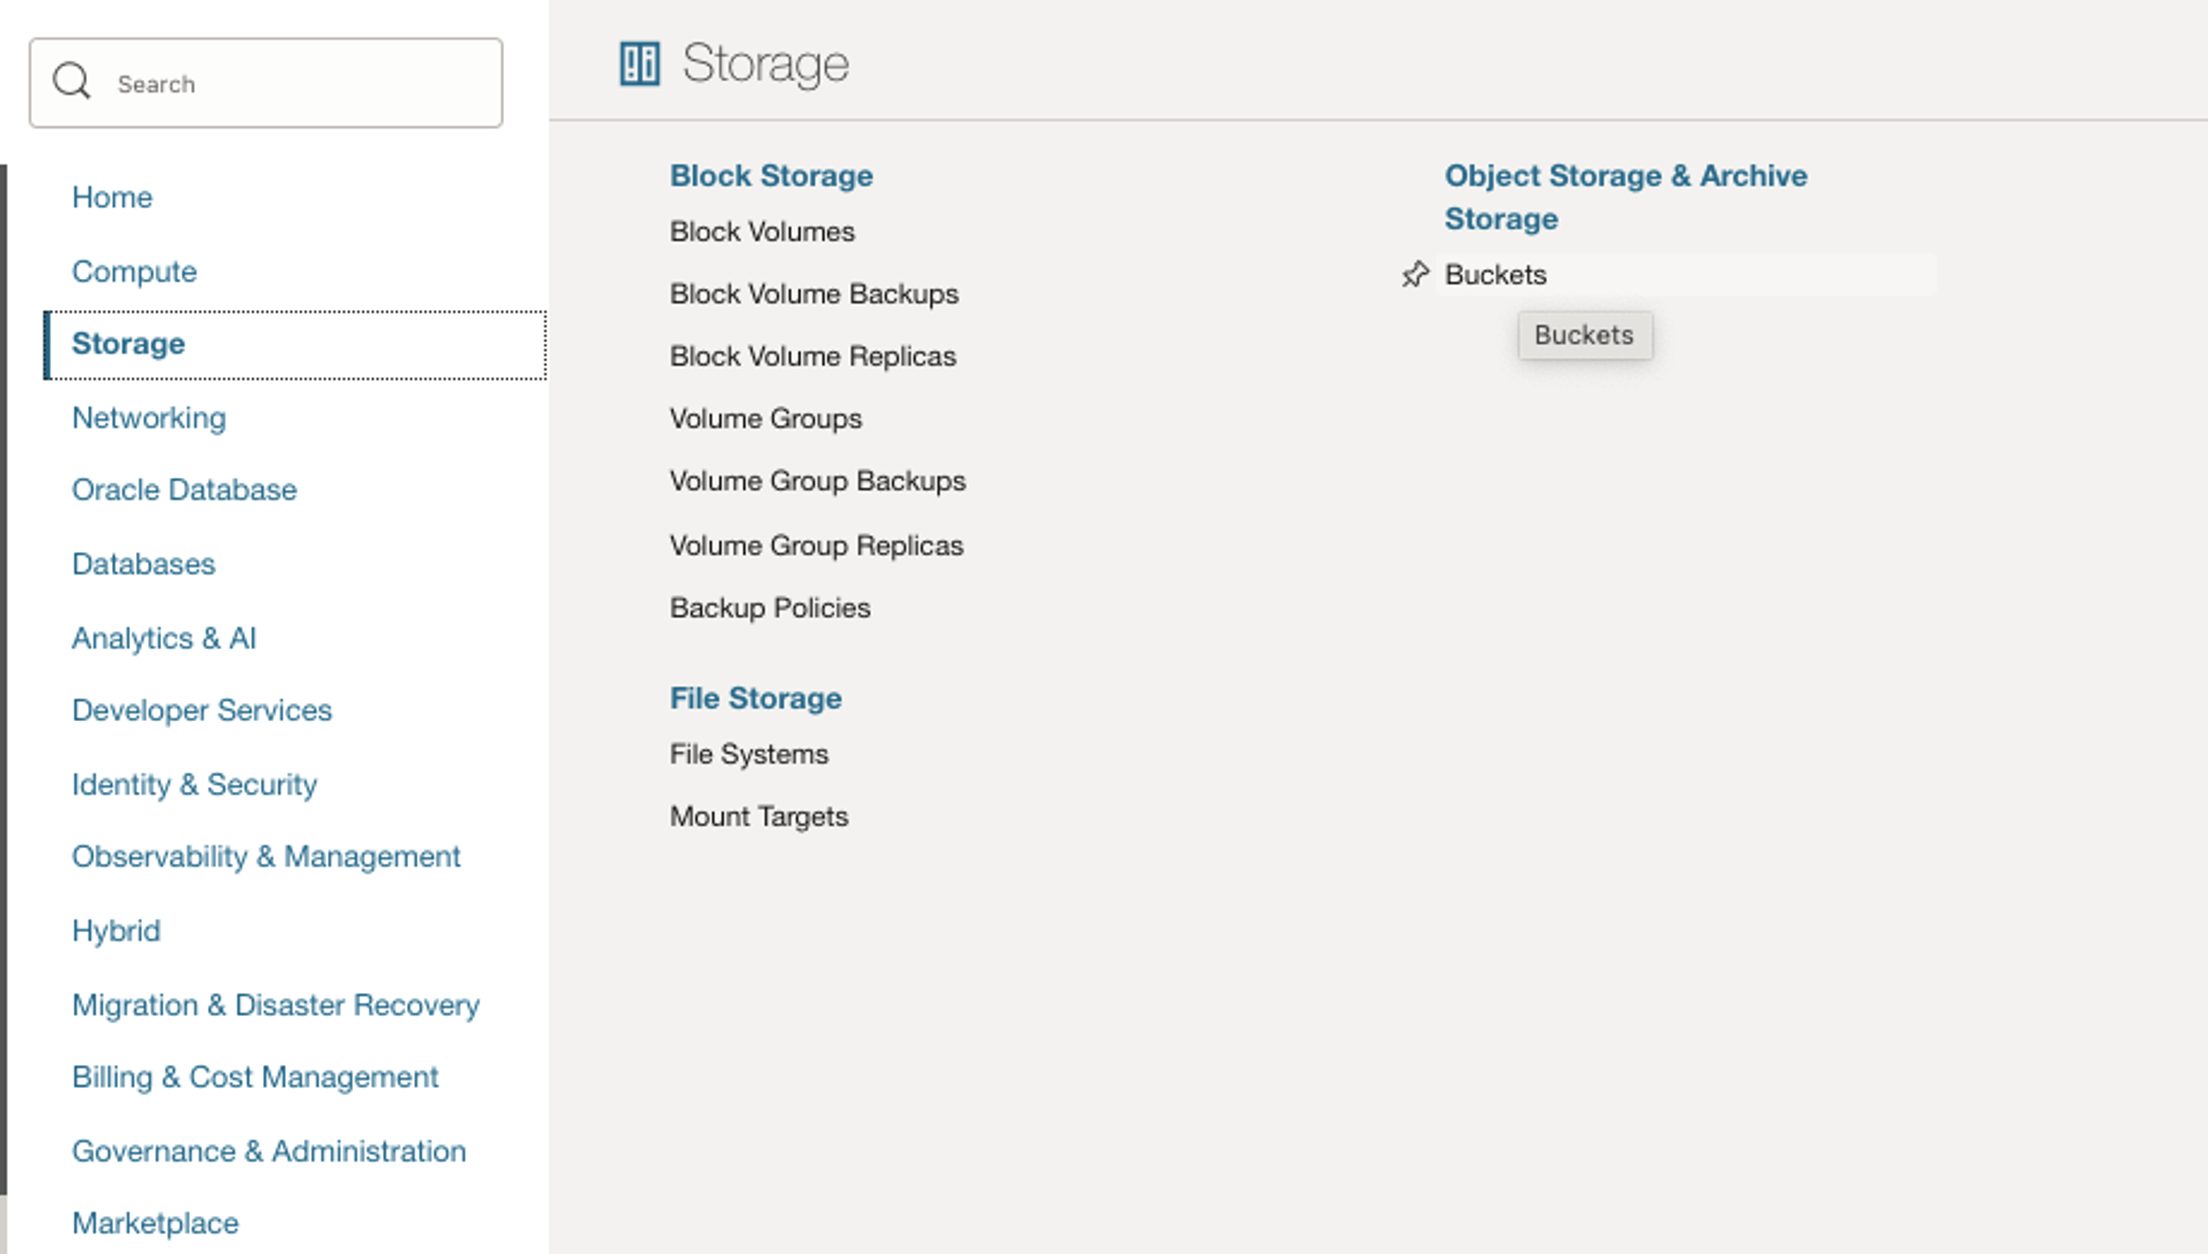This screenshot has width=2208, height=1254.
Task: Click the Storage service icon in the header
Action: (640, 63)
